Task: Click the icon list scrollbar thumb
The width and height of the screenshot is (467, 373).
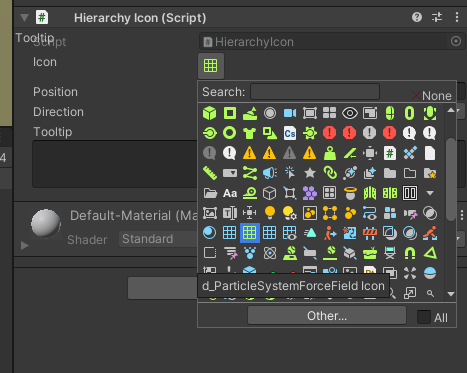Action: (451, 179)
